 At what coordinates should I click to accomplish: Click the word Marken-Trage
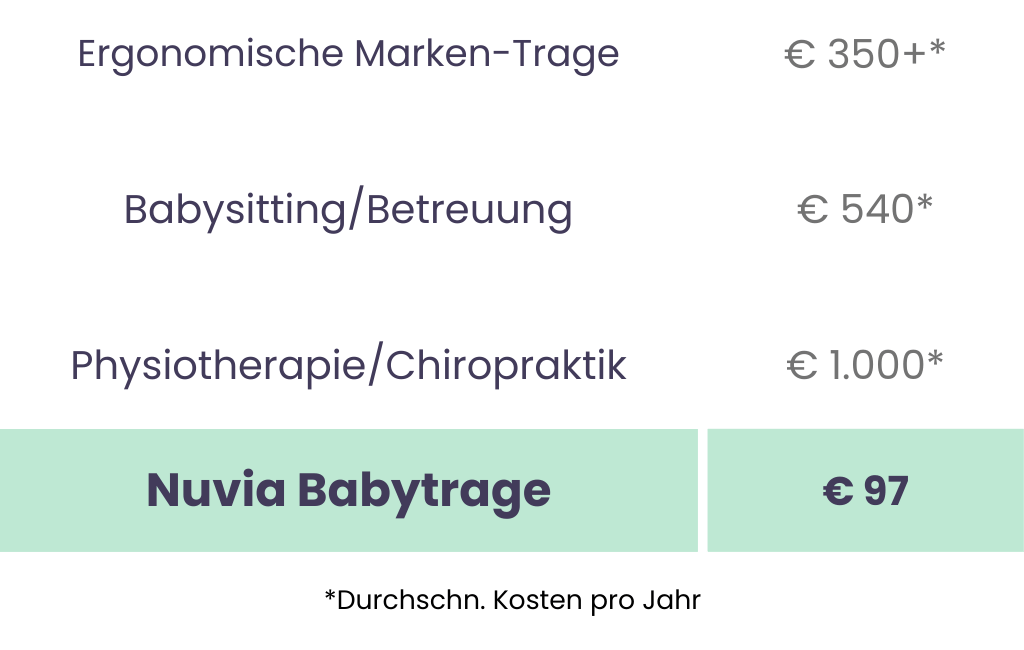487,54
